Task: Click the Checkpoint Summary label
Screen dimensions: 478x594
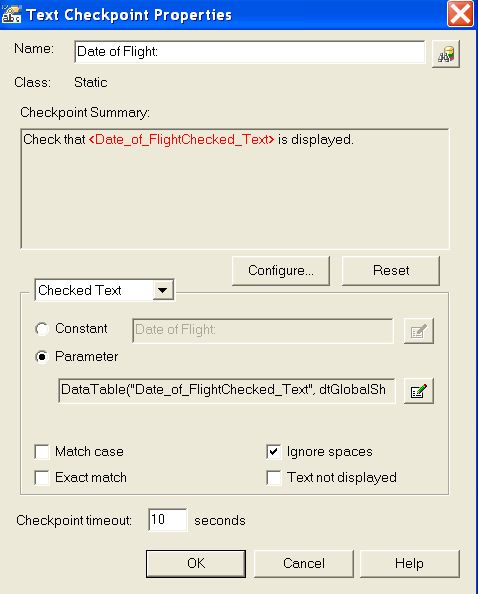Action: pos(85,113)
